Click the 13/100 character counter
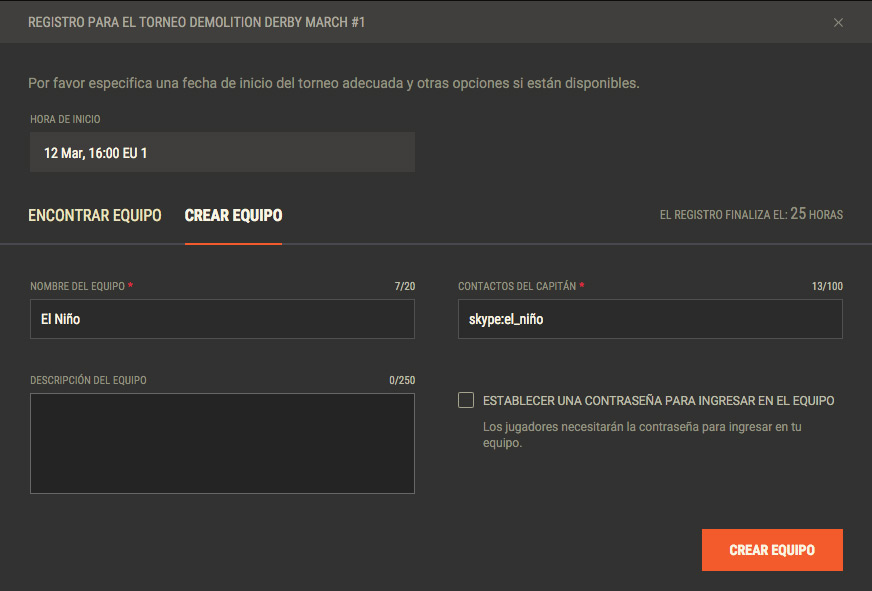The width and height of the screenshot is (872, 591). [x=827, y=286]
